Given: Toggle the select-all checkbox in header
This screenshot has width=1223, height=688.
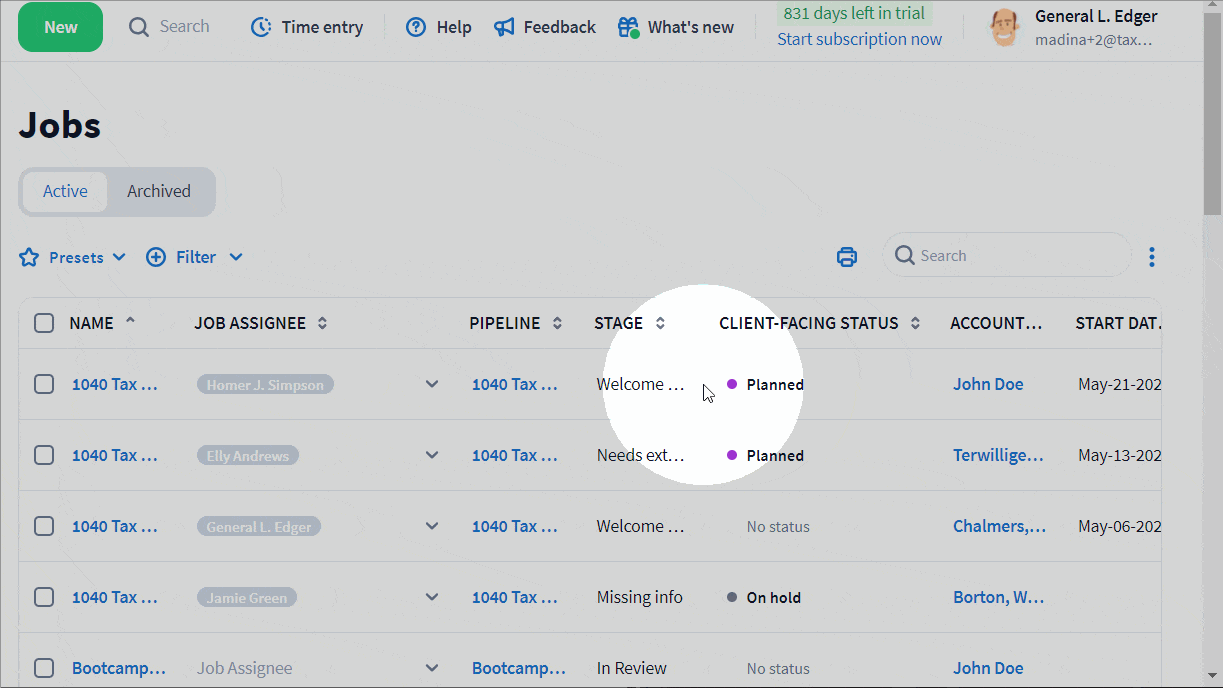Looking at the screenshot, I should coord(44,323).
